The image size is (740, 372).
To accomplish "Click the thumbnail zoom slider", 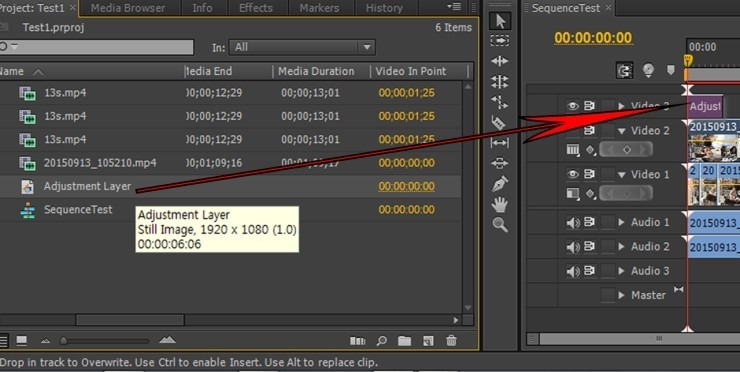I will 104,341.
